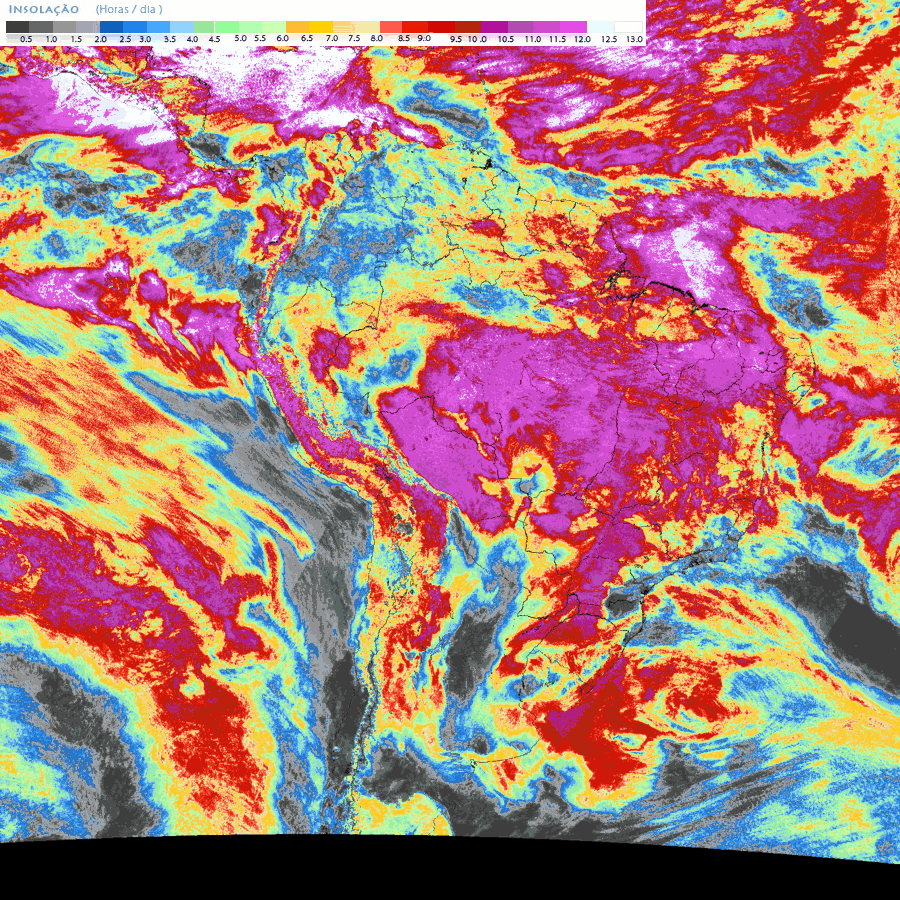This screenshot has width=900, height=900.
Task: Click the '9.5' legend value
Action: pyautogui.click(x=456, y=39)
